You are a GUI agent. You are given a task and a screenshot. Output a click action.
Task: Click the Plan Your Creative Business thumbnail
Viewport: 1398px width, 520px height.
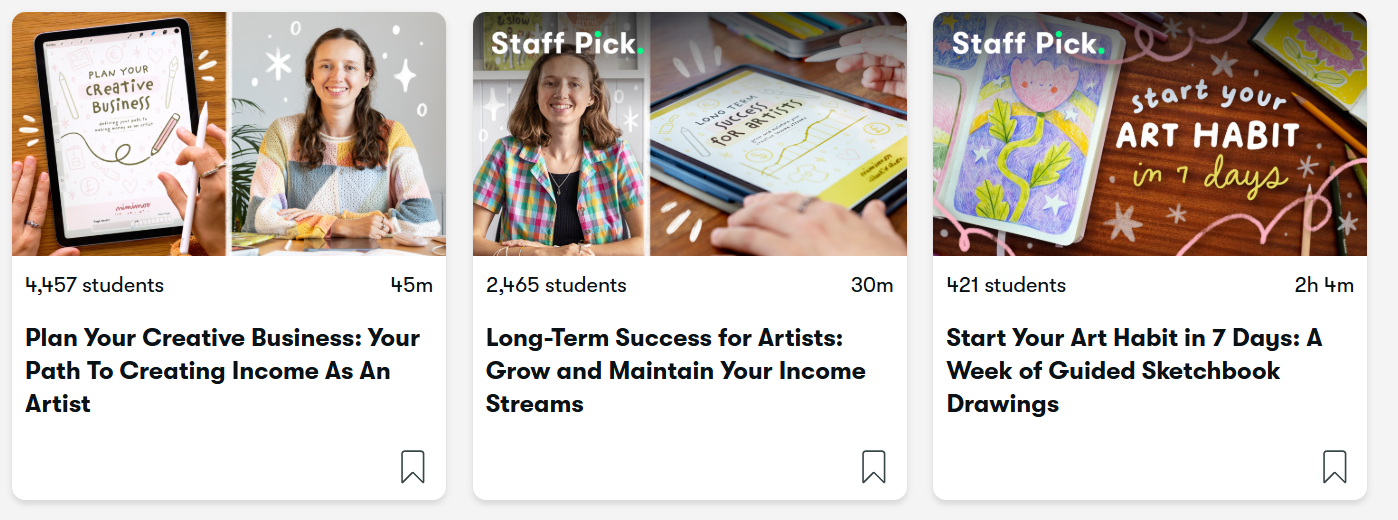click(x=229, y=134)
